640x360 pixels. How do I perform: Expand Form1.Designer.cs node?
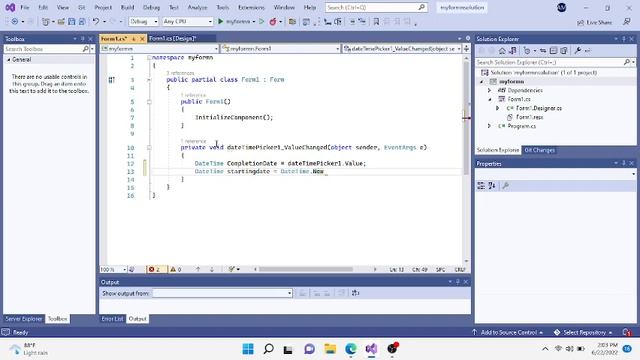[x=498, y=108]
